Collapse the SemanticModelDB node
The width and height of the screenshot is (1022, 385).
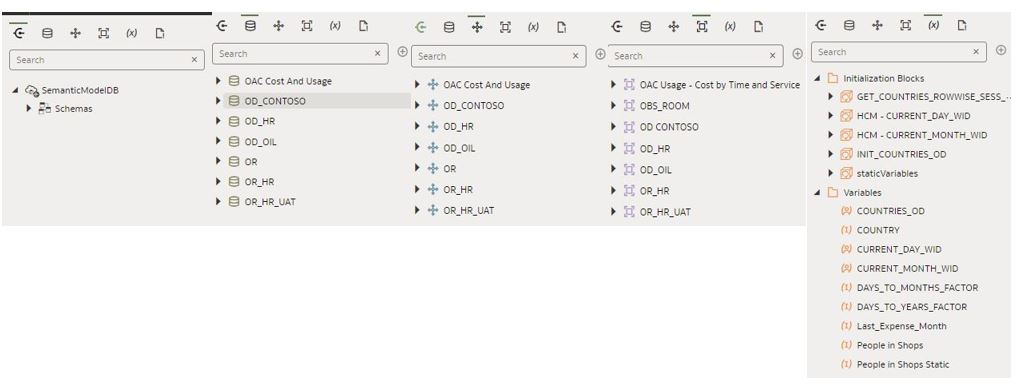(x=16, y=91)
